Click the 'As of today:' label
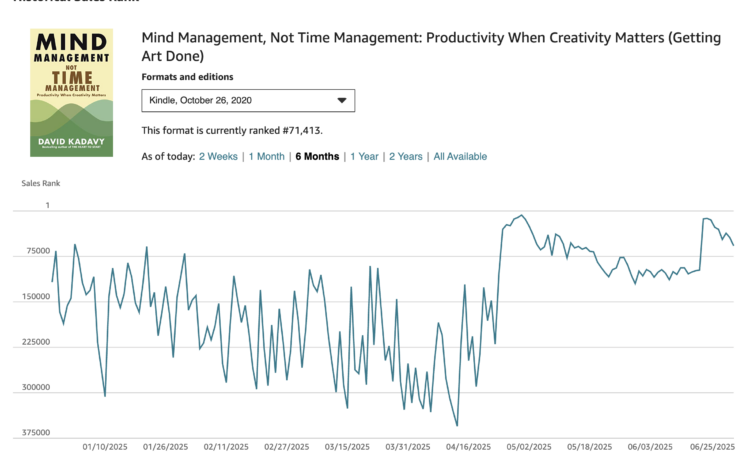Viewport: 750px width, 468px height. tap(168, 156)
